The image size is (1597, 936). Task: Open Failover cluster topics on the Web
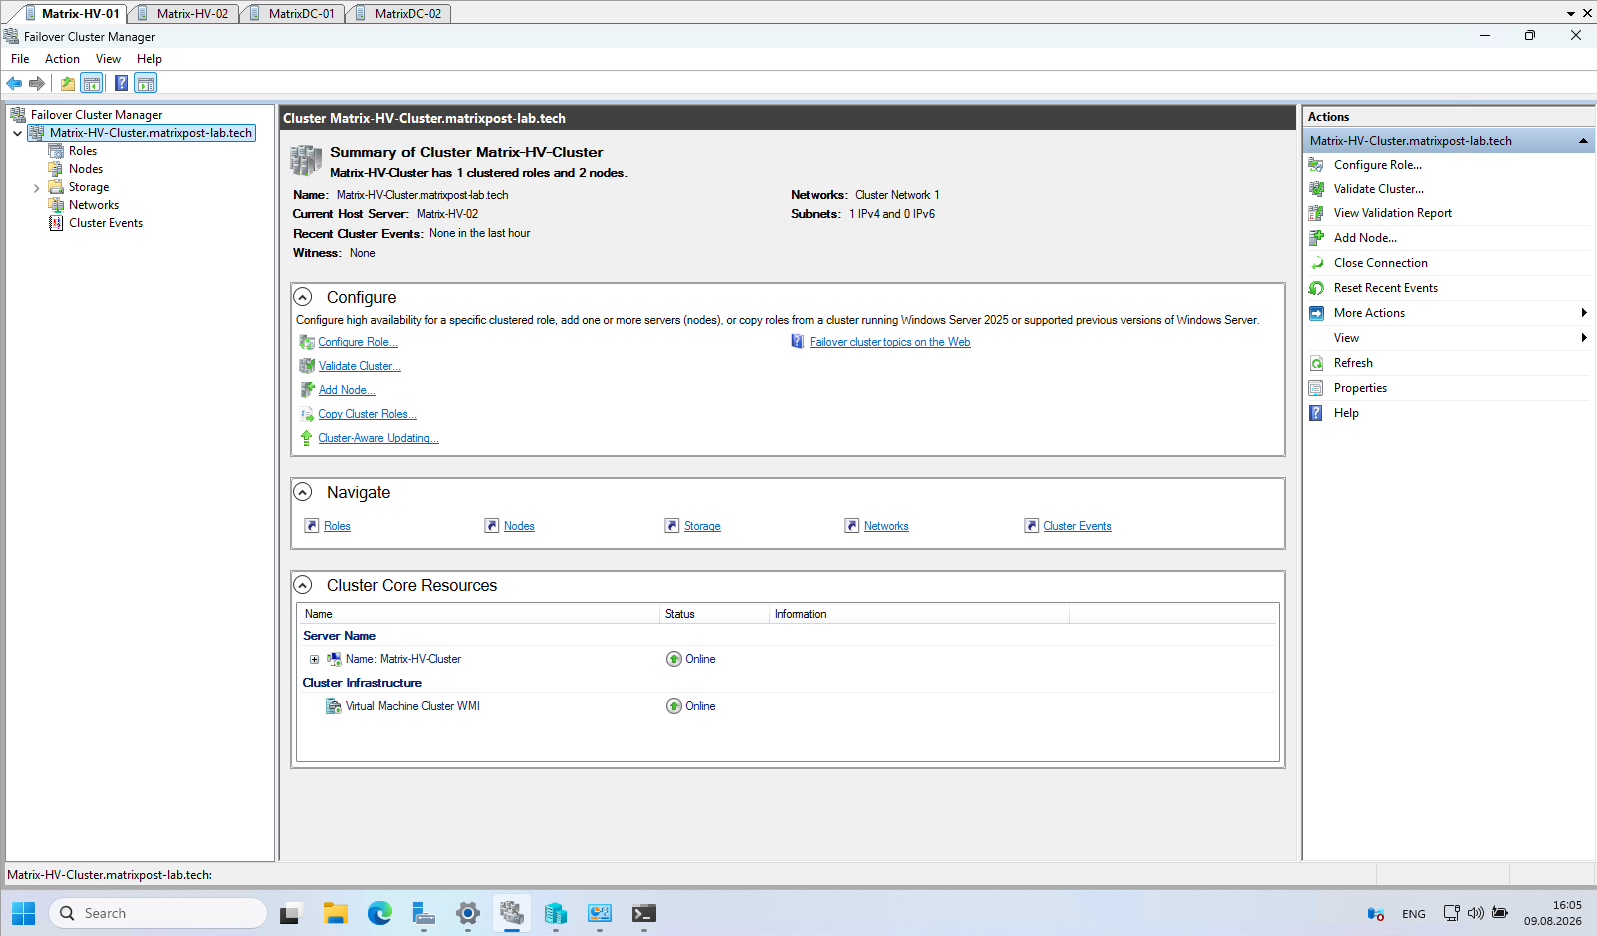point(890,342)
